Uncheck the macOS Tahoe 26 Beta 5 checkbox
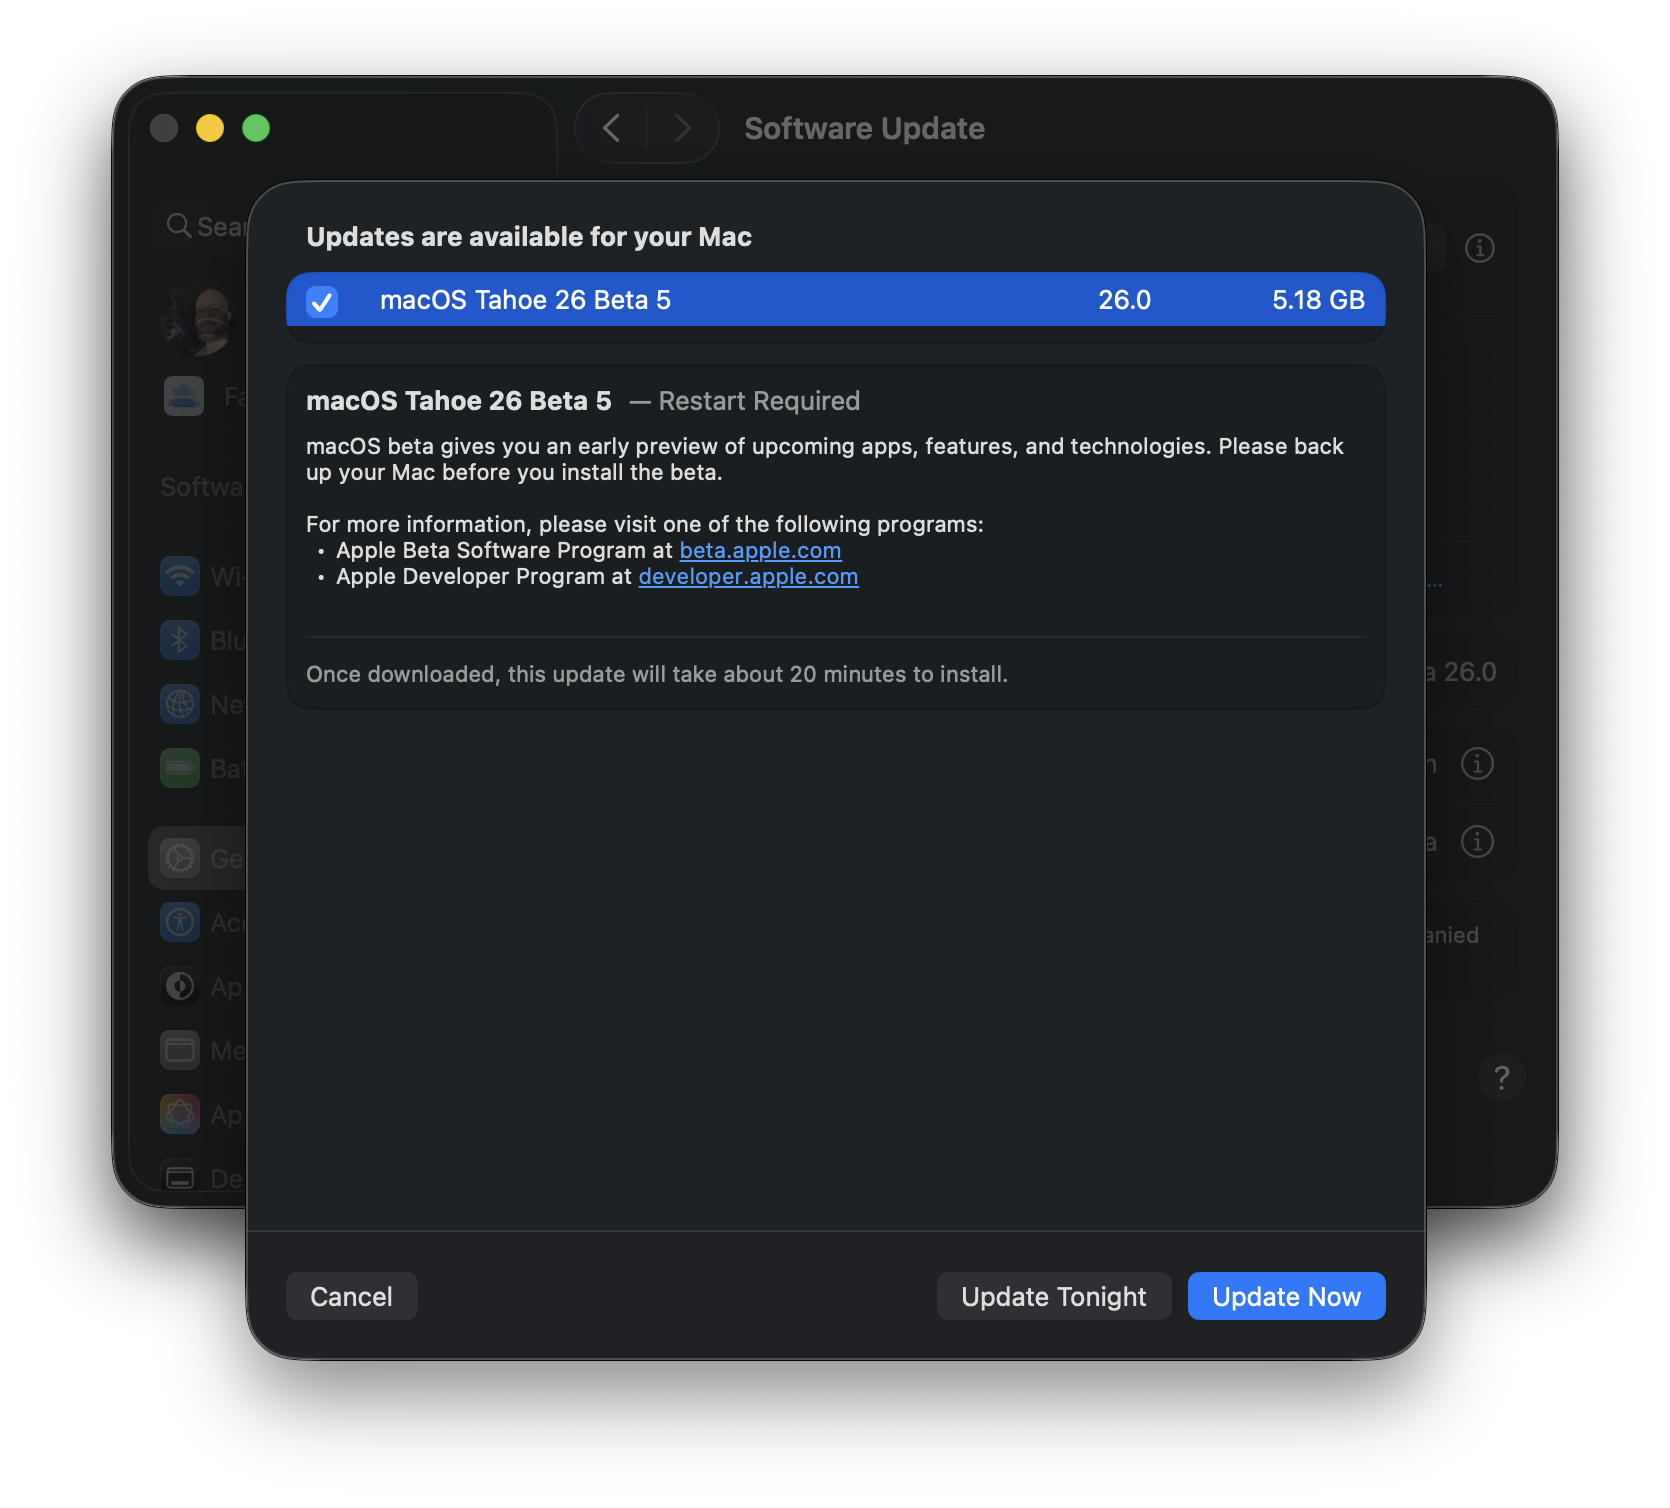 (322, 301)
